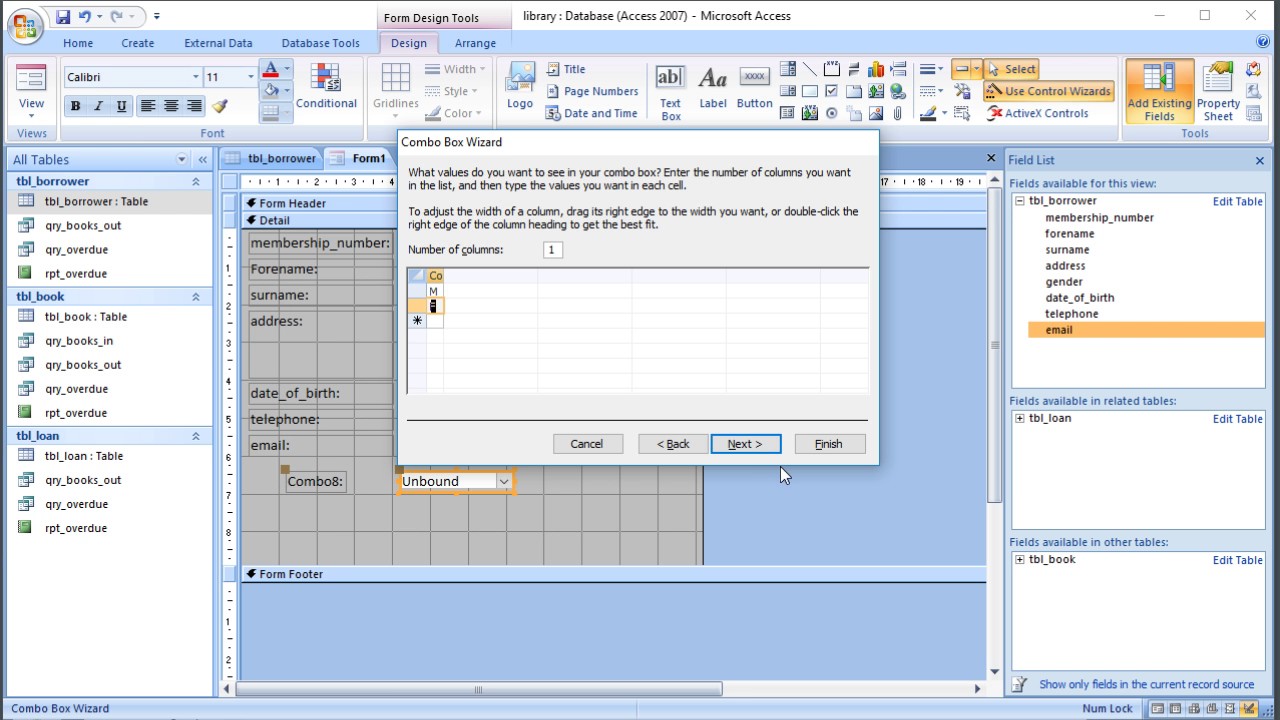Click Cancel in the wizard
This screenshot has width=1280, height=720.
pyautogui.click(x=587, y=444)
